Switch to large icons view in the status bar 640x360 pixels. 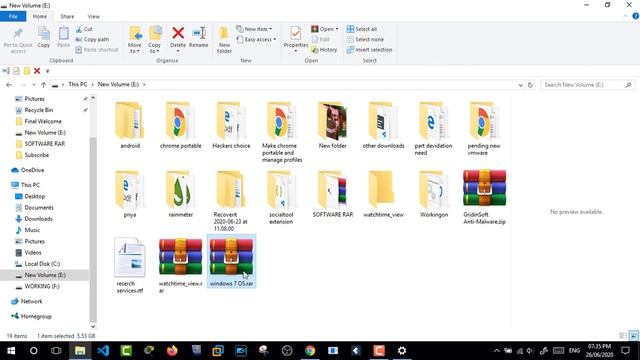[633, 336]
